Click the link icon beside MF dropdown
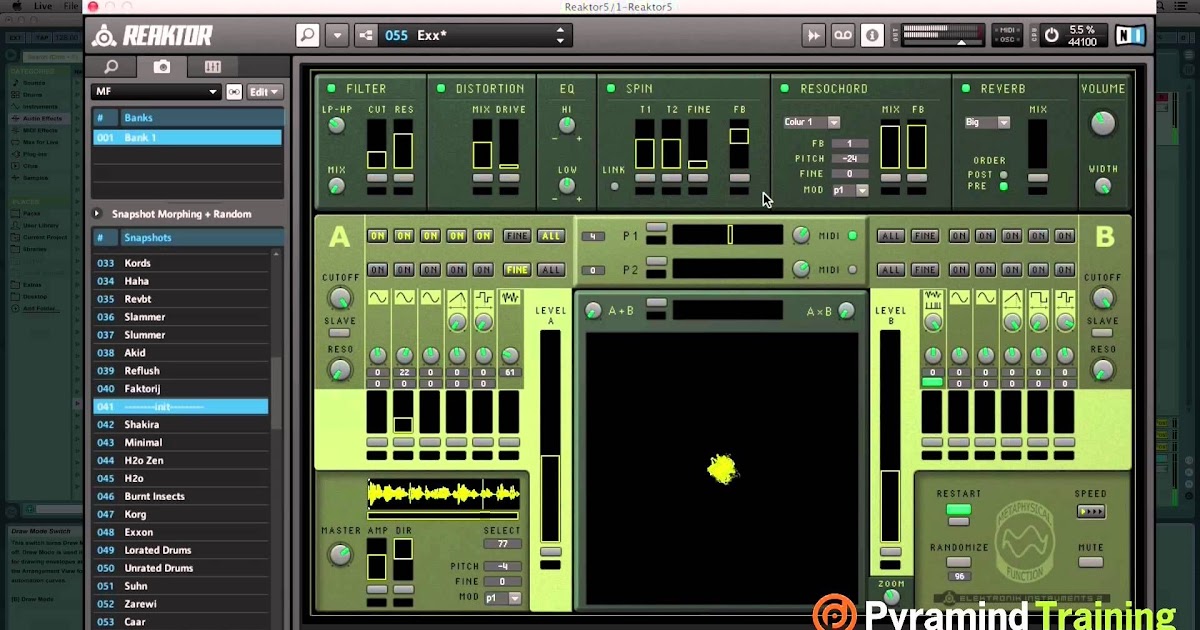Image resolution: width=1200 pixels, height=630 pixels. click(234, 91)
